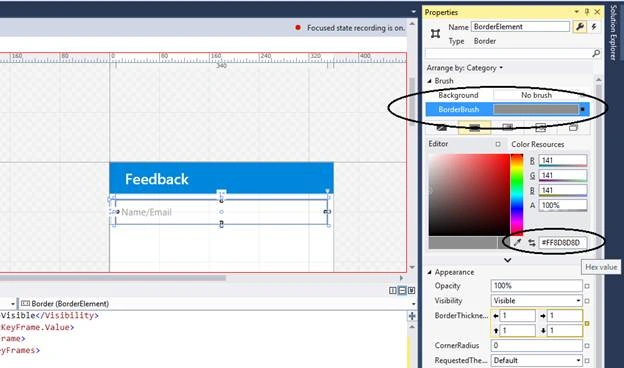Click the Name field BorderElement

(521, 27)
